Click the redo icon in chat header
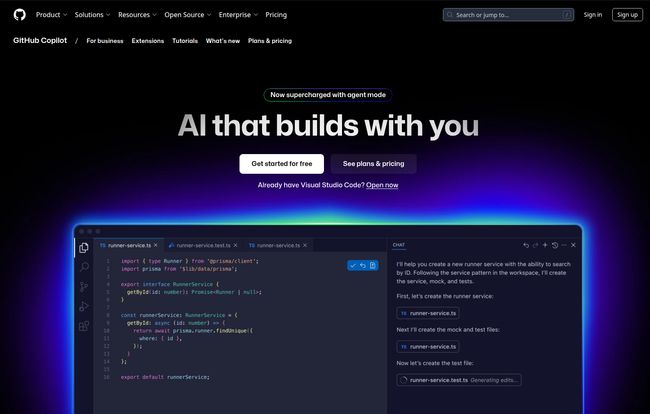This screenshot has width=650, height=414. pyautogui.click(x=535, y=245)
